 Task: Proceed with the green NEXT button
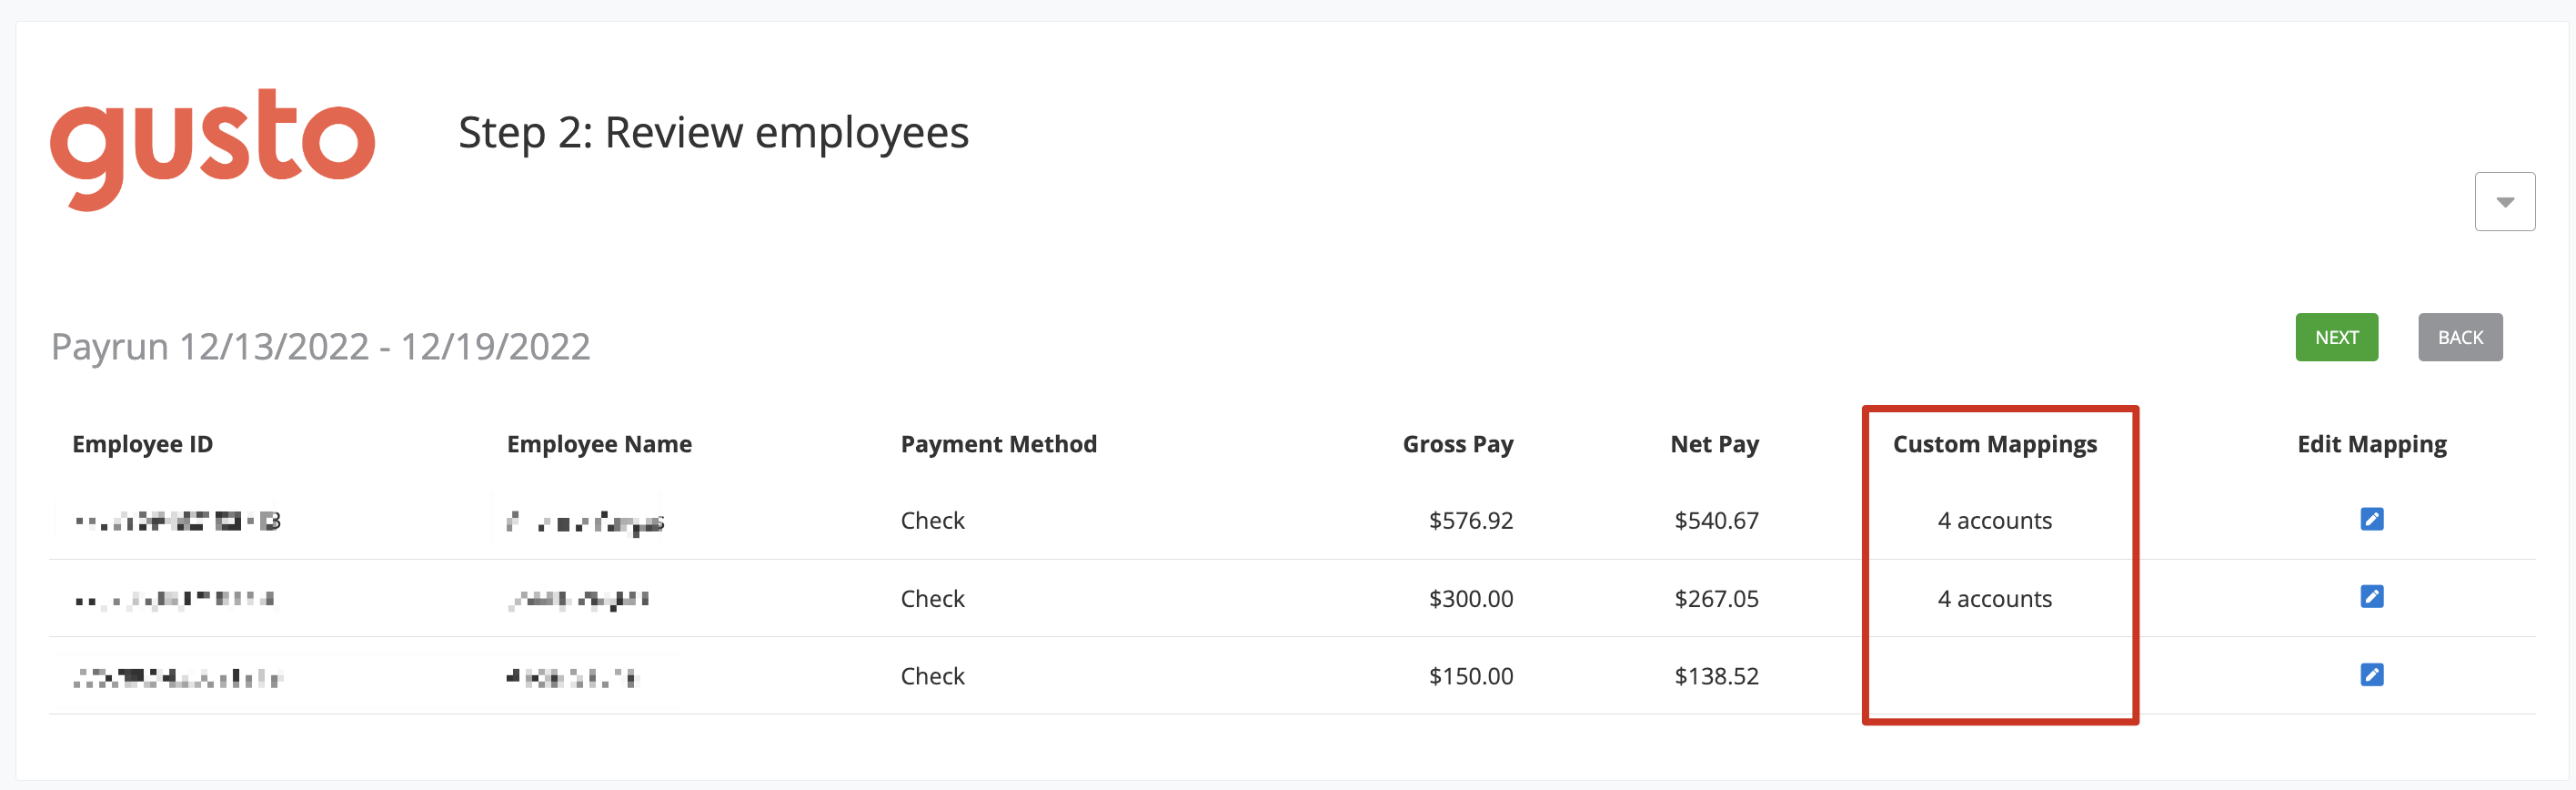pos(2336,337)
